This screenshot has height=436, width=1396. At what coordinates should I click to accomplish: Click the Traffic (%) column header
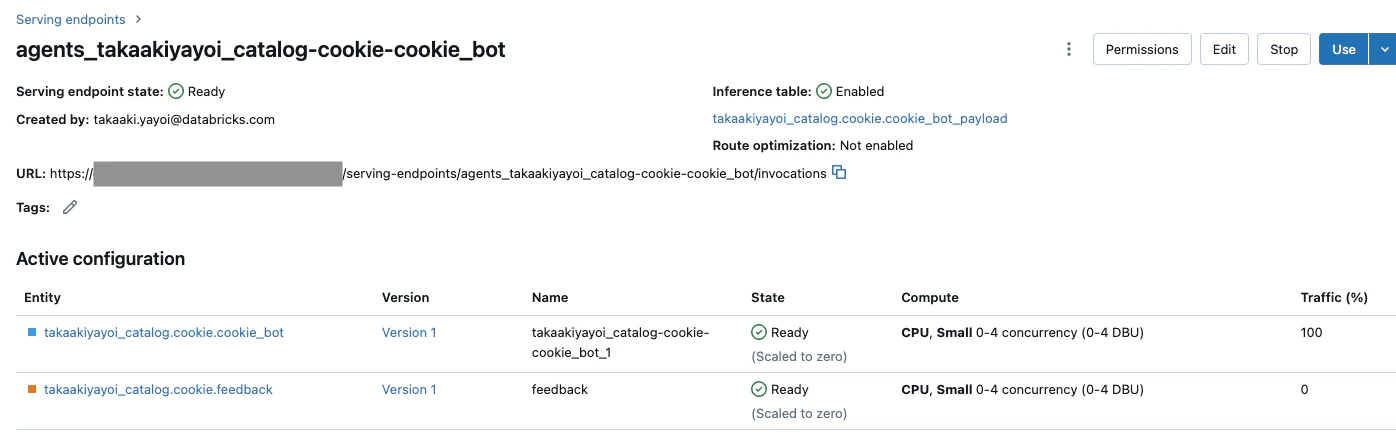click(x=1334, y=297)
